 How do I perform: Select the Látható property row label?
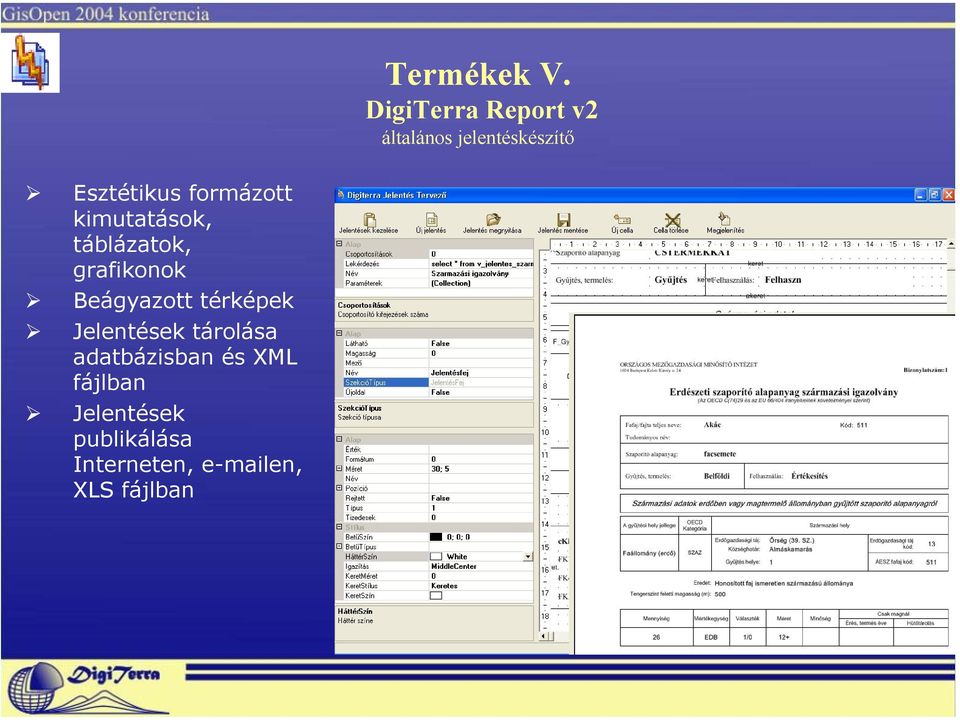[x=356, y=343]
